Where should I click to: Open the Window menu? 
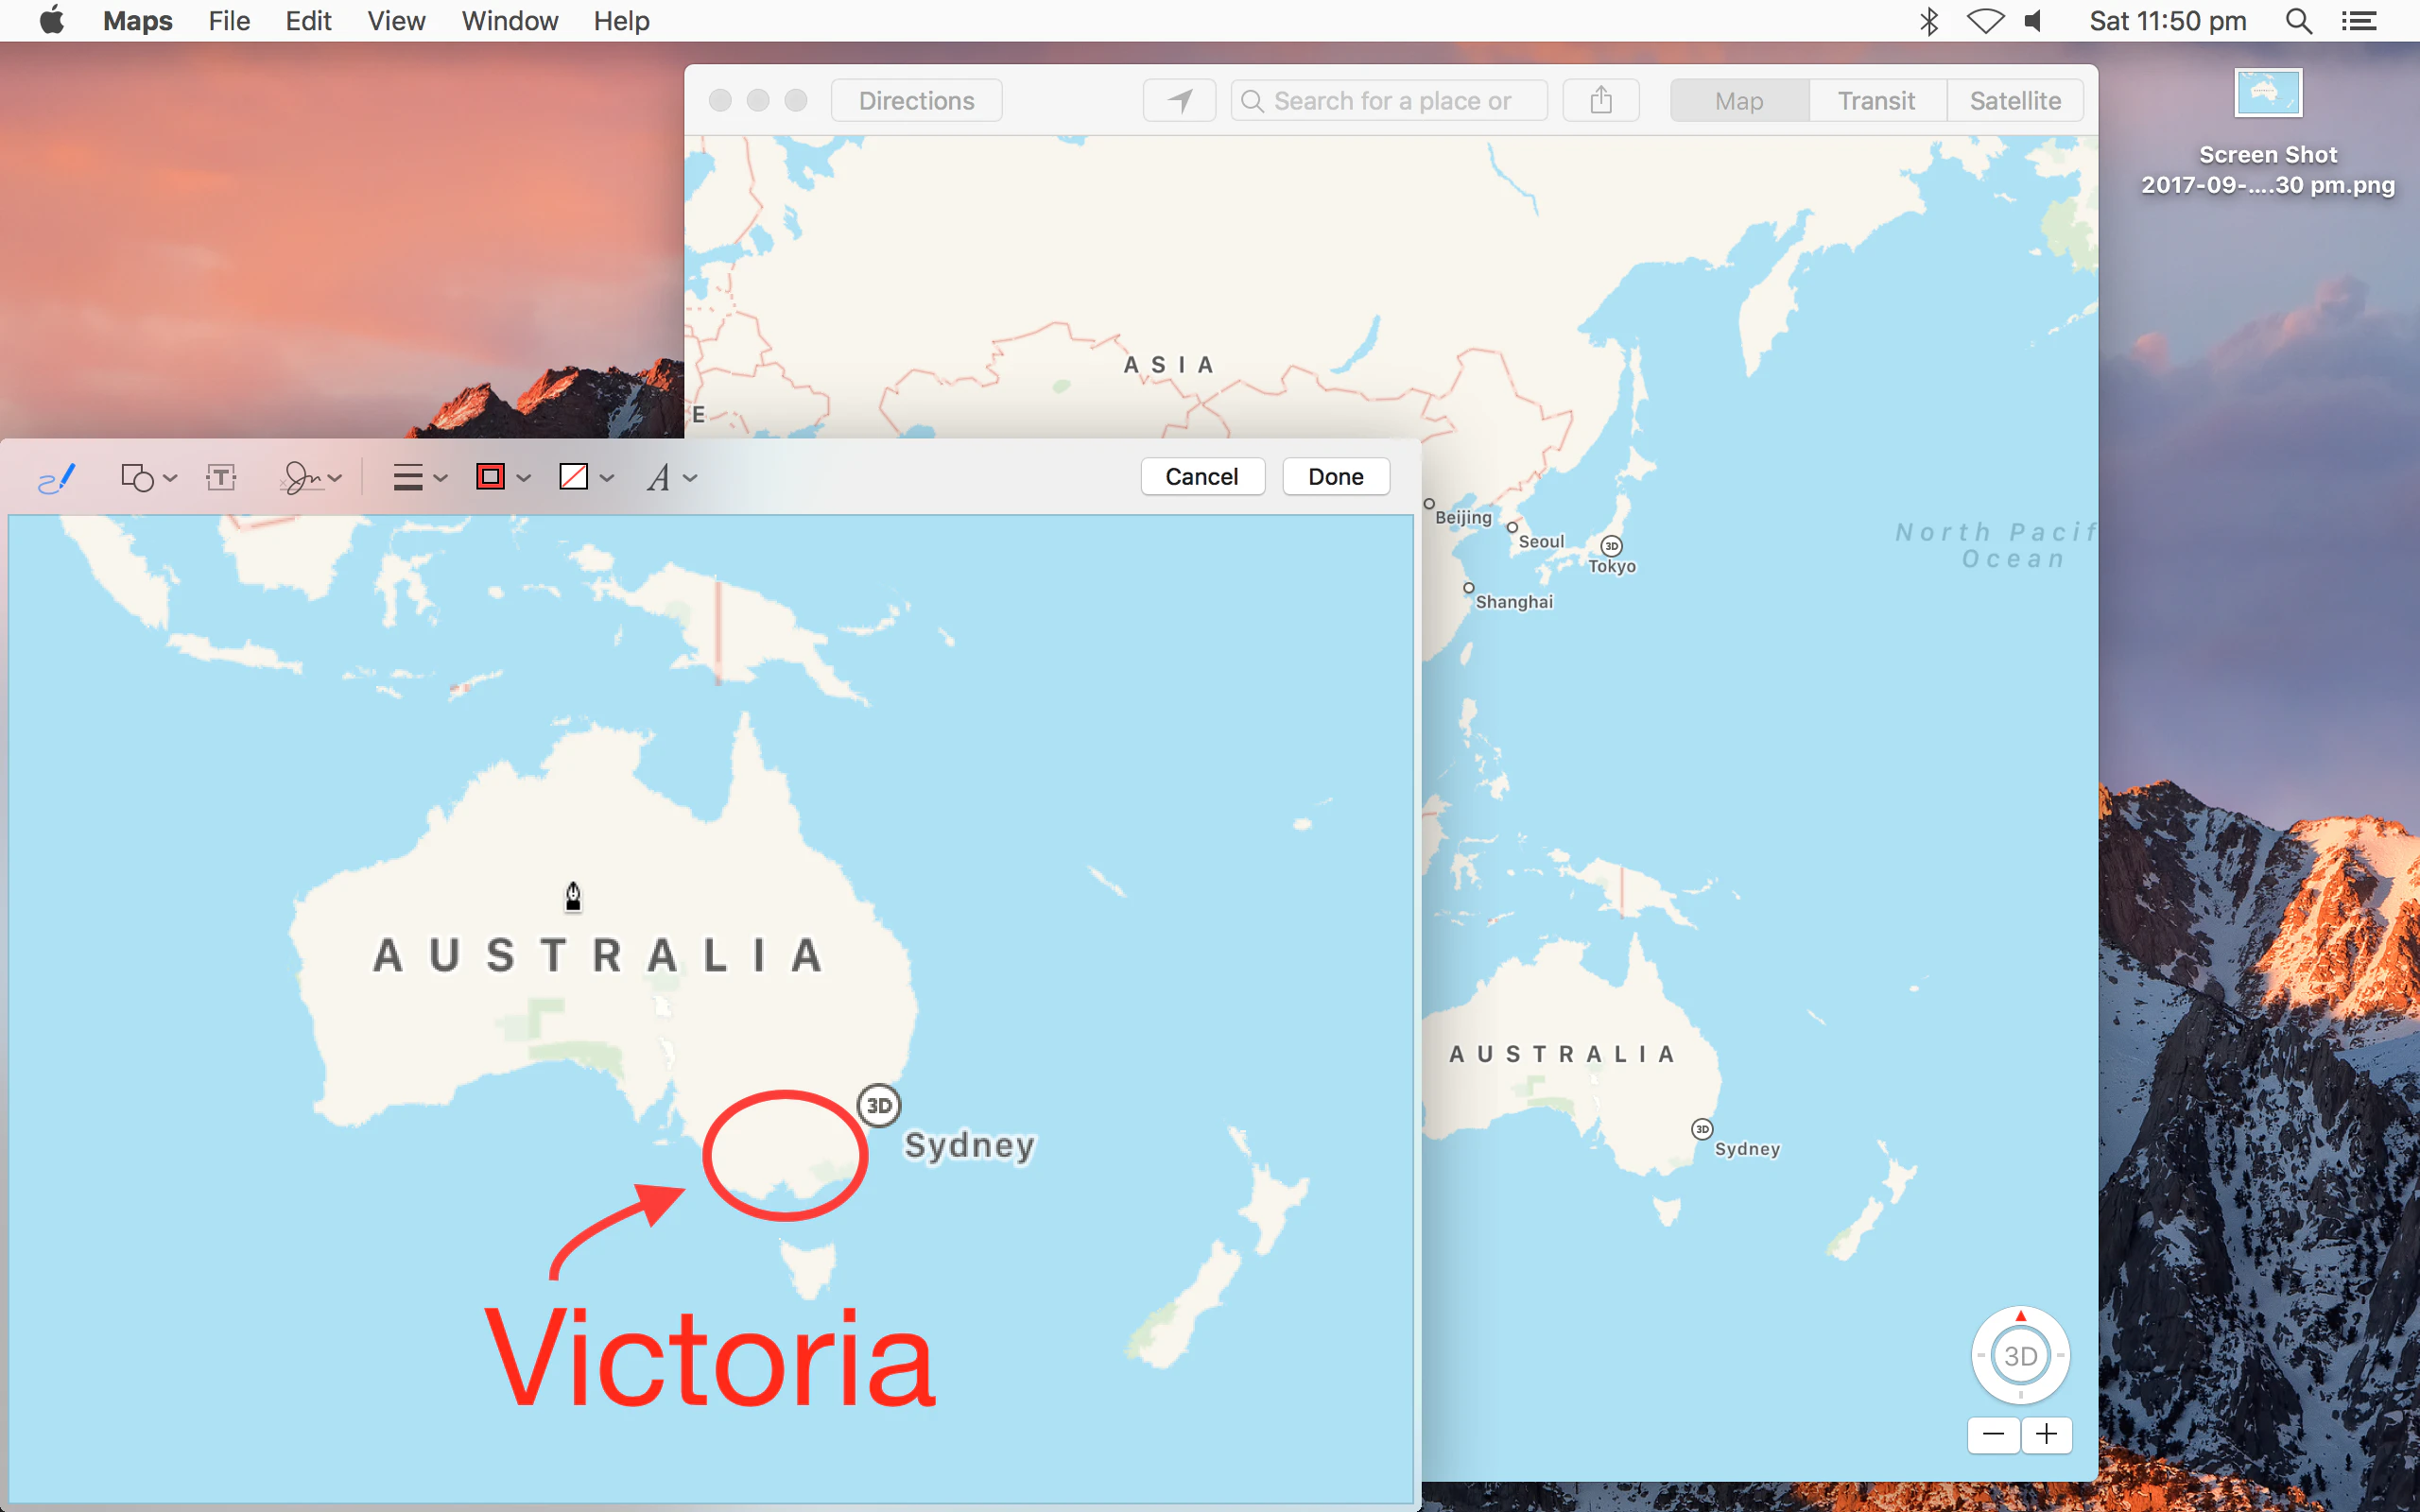509,21
